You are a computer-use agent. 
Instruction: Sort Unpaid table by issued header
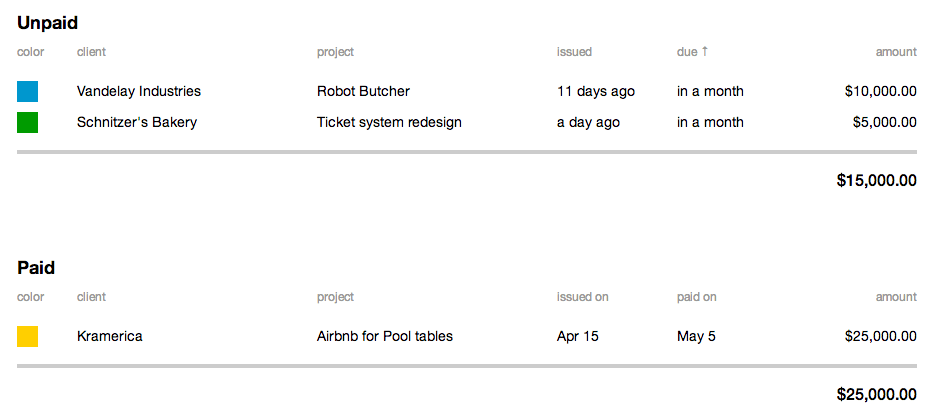coord(574,52)
